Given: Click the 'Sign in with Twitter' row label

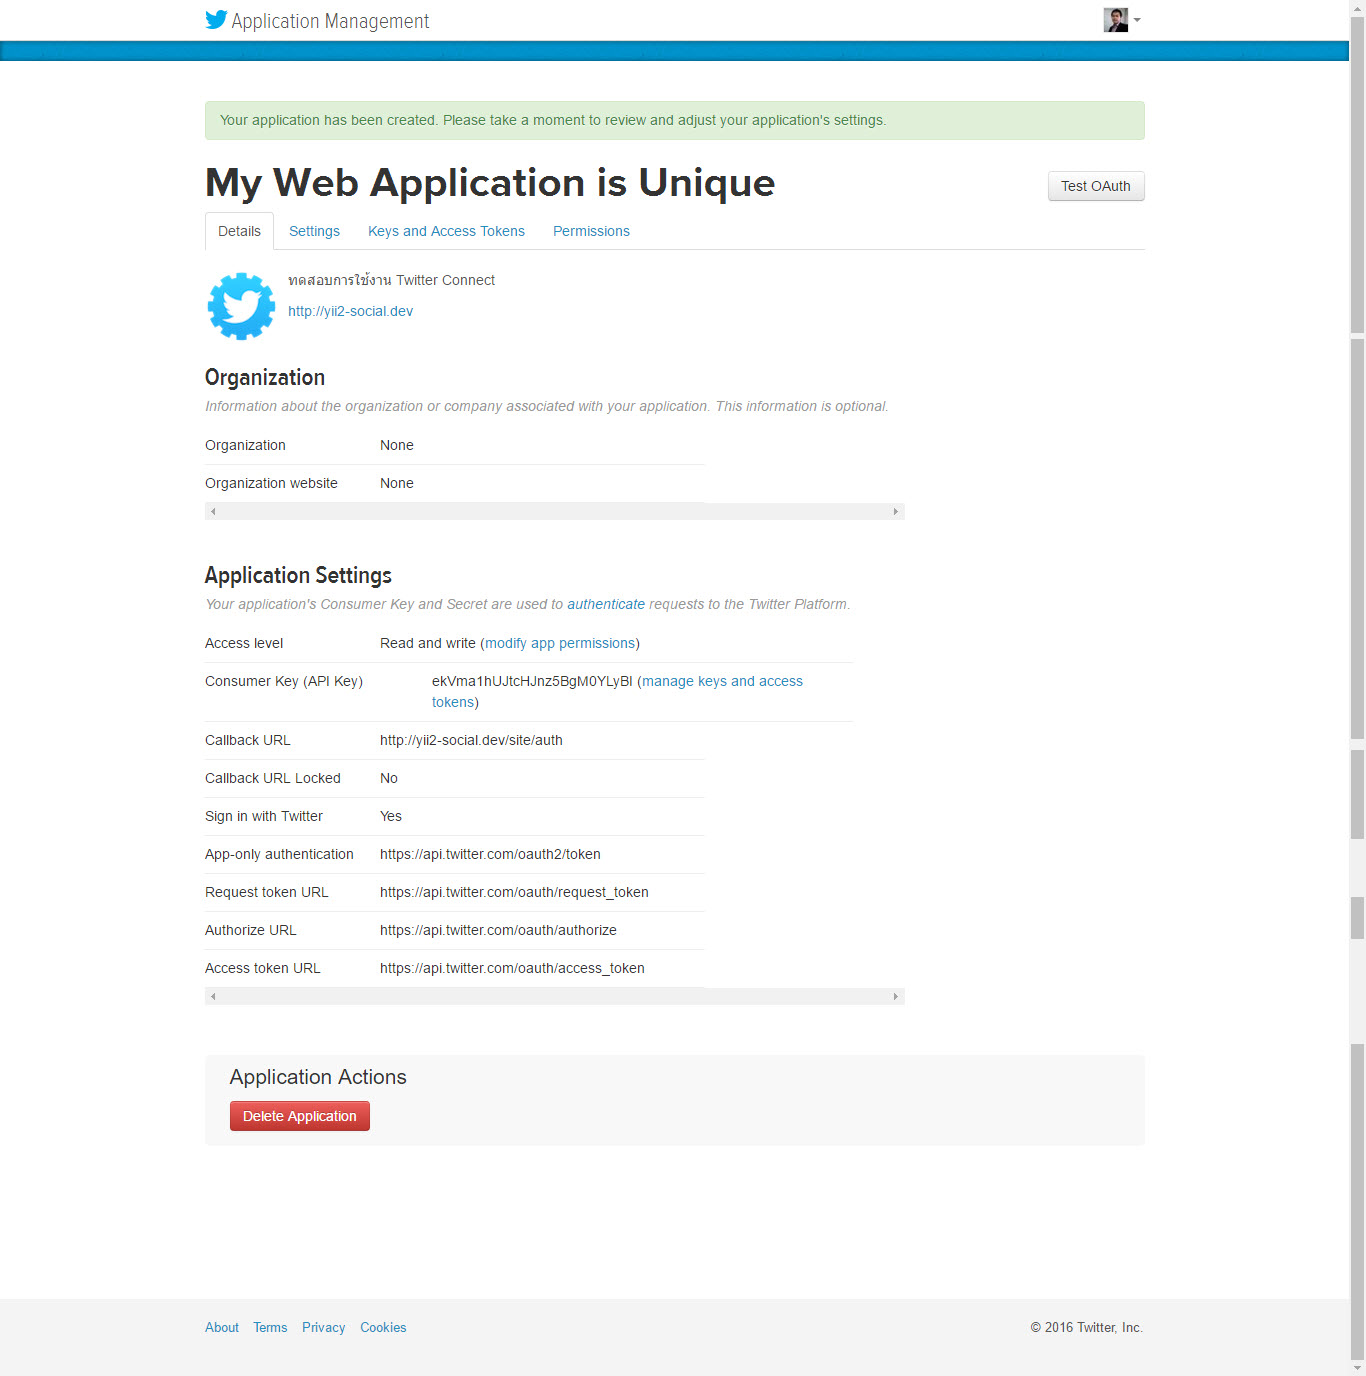Looking at the screenshot, I should pyautogui.click(x=264, y=816).
